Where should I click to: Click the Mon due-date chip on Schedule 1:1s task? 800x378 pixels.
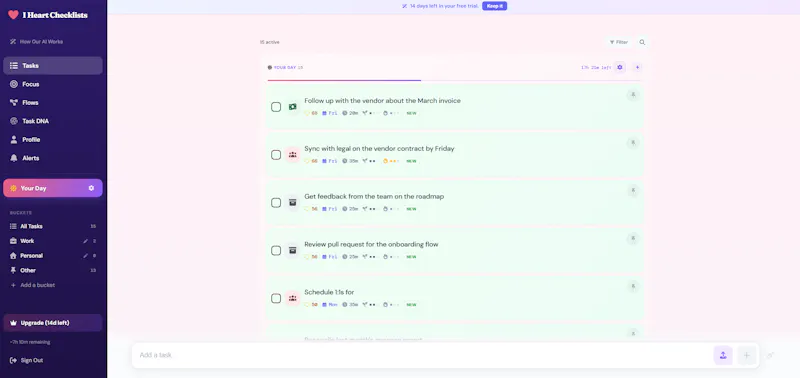330,305
